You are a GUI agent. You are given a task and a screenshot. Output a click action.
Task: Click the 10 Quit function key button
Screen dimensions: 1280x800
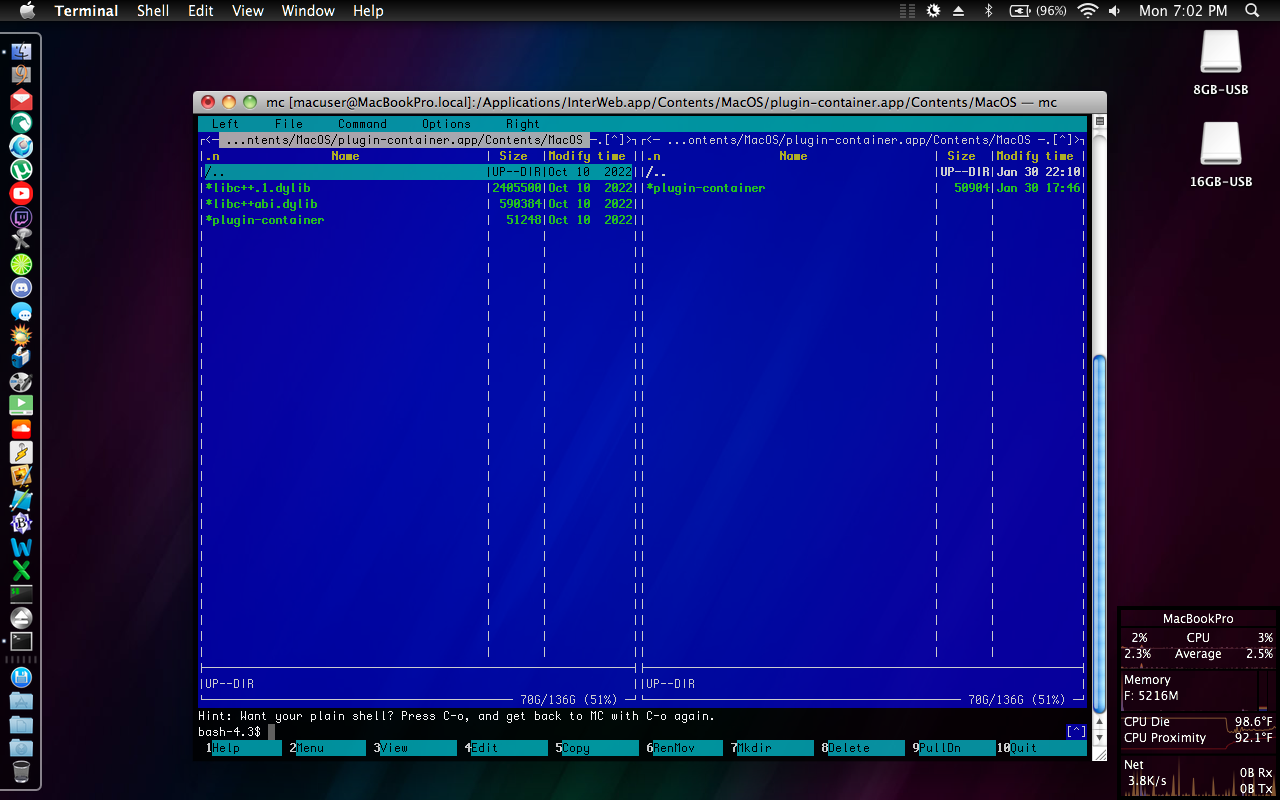(x=1042, y=748)
